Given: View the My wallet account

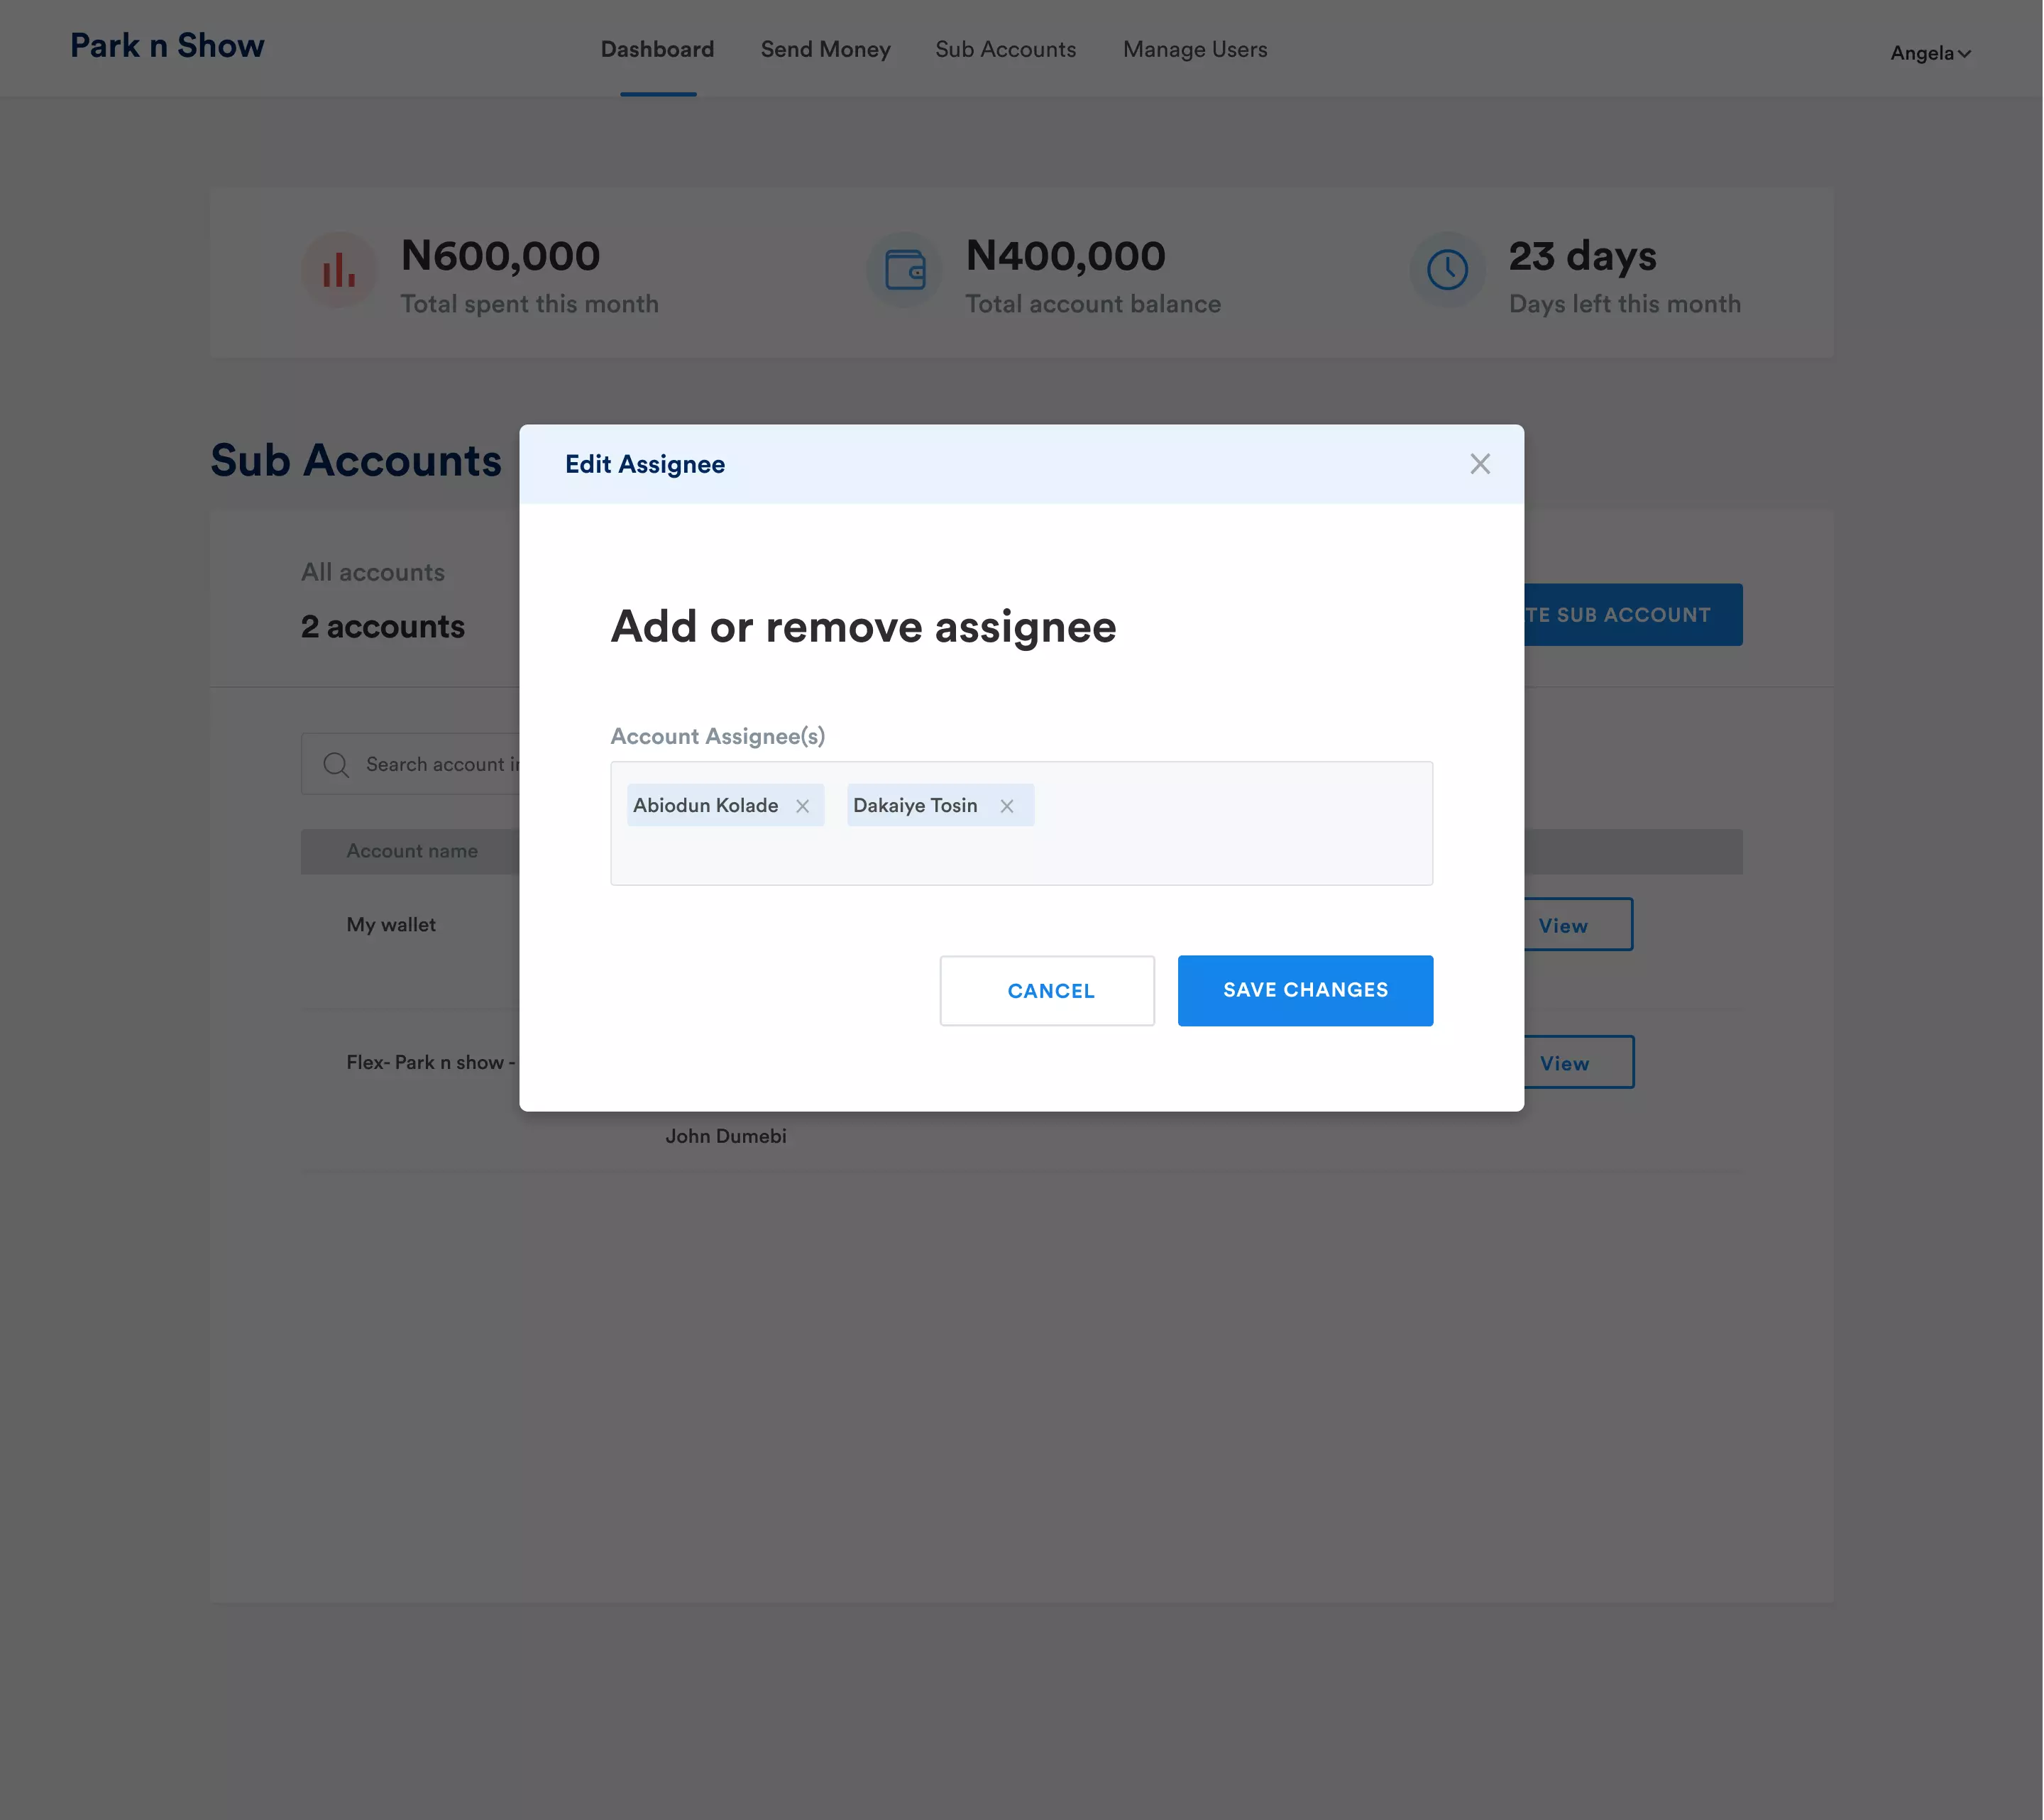Looking at the screenshot, I should [x=1576, y=925].
